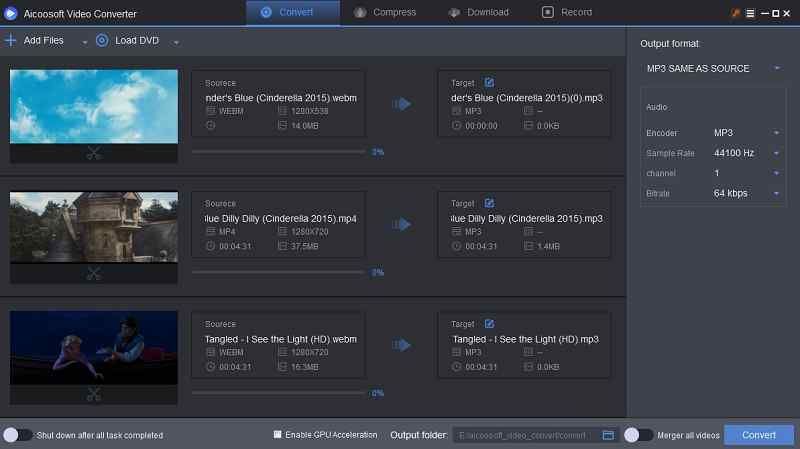Click the '1.4MB' target file size
The image size is (800, 449).
tap(548, 246)
